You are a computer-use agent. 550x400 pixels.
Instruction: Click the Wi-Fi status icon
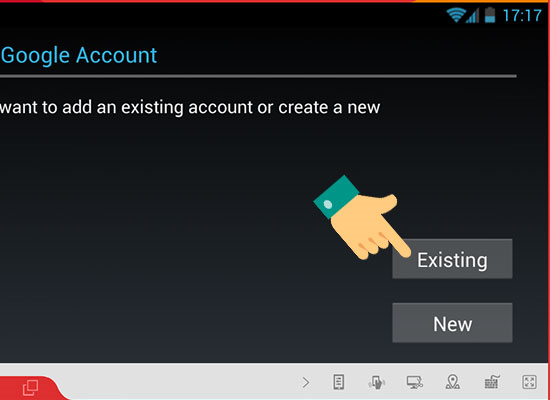(455, 15)
